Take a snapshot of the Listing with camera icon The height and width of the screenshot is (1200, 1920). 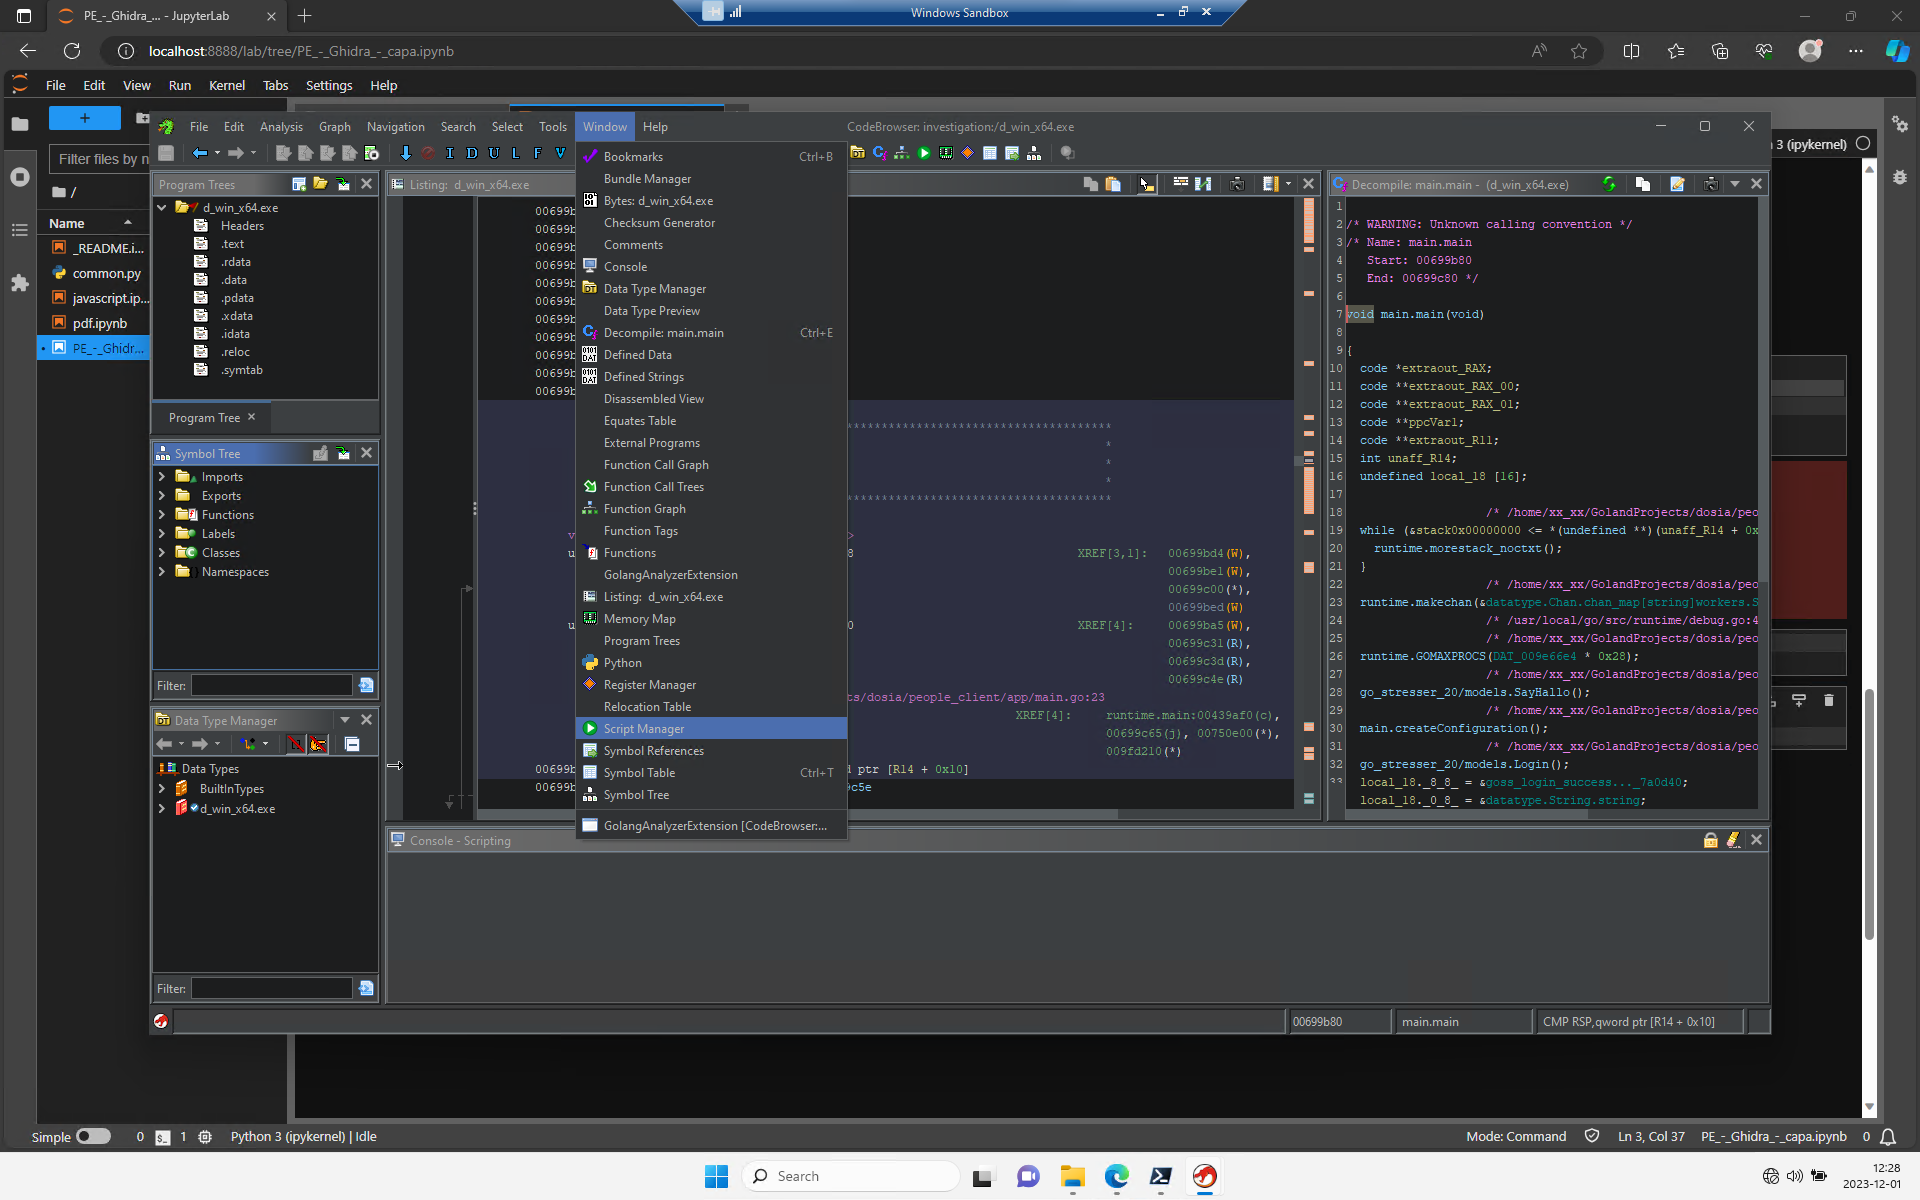(1237, 184)
